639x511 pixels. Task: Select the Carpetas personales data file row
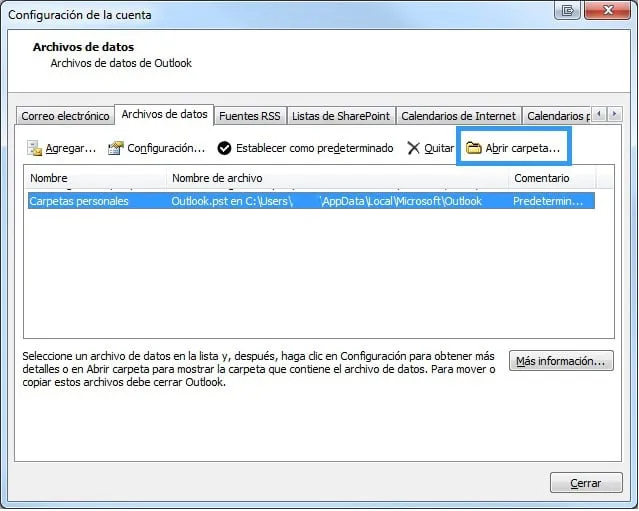coord(80,201)
